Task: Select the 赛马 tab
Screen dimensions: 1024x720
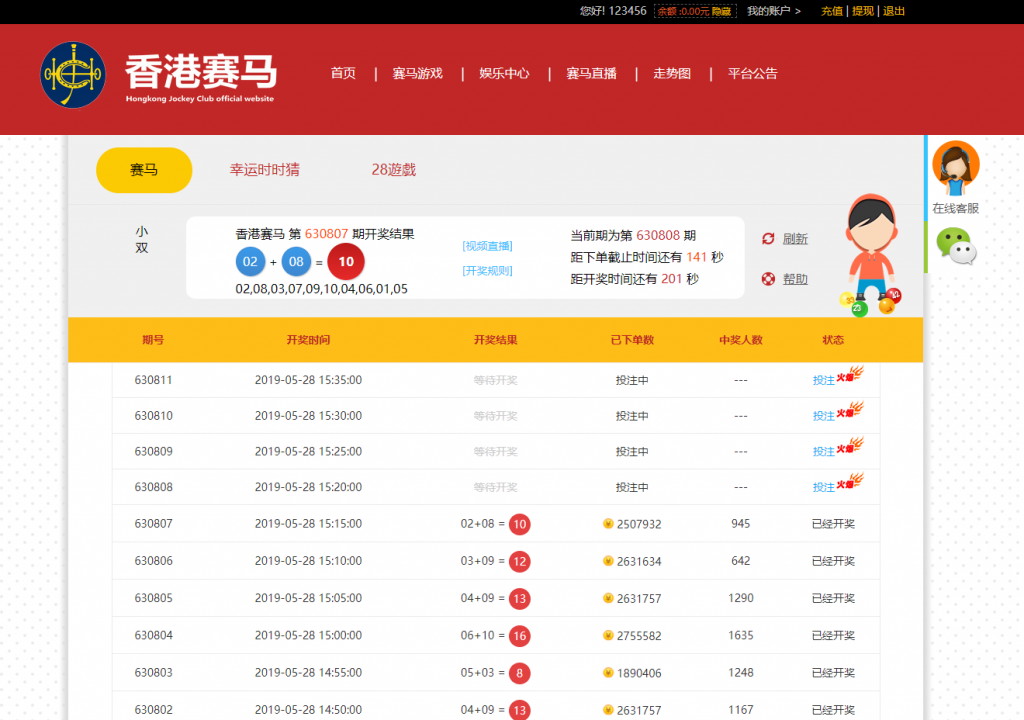Action: (144, 170)
